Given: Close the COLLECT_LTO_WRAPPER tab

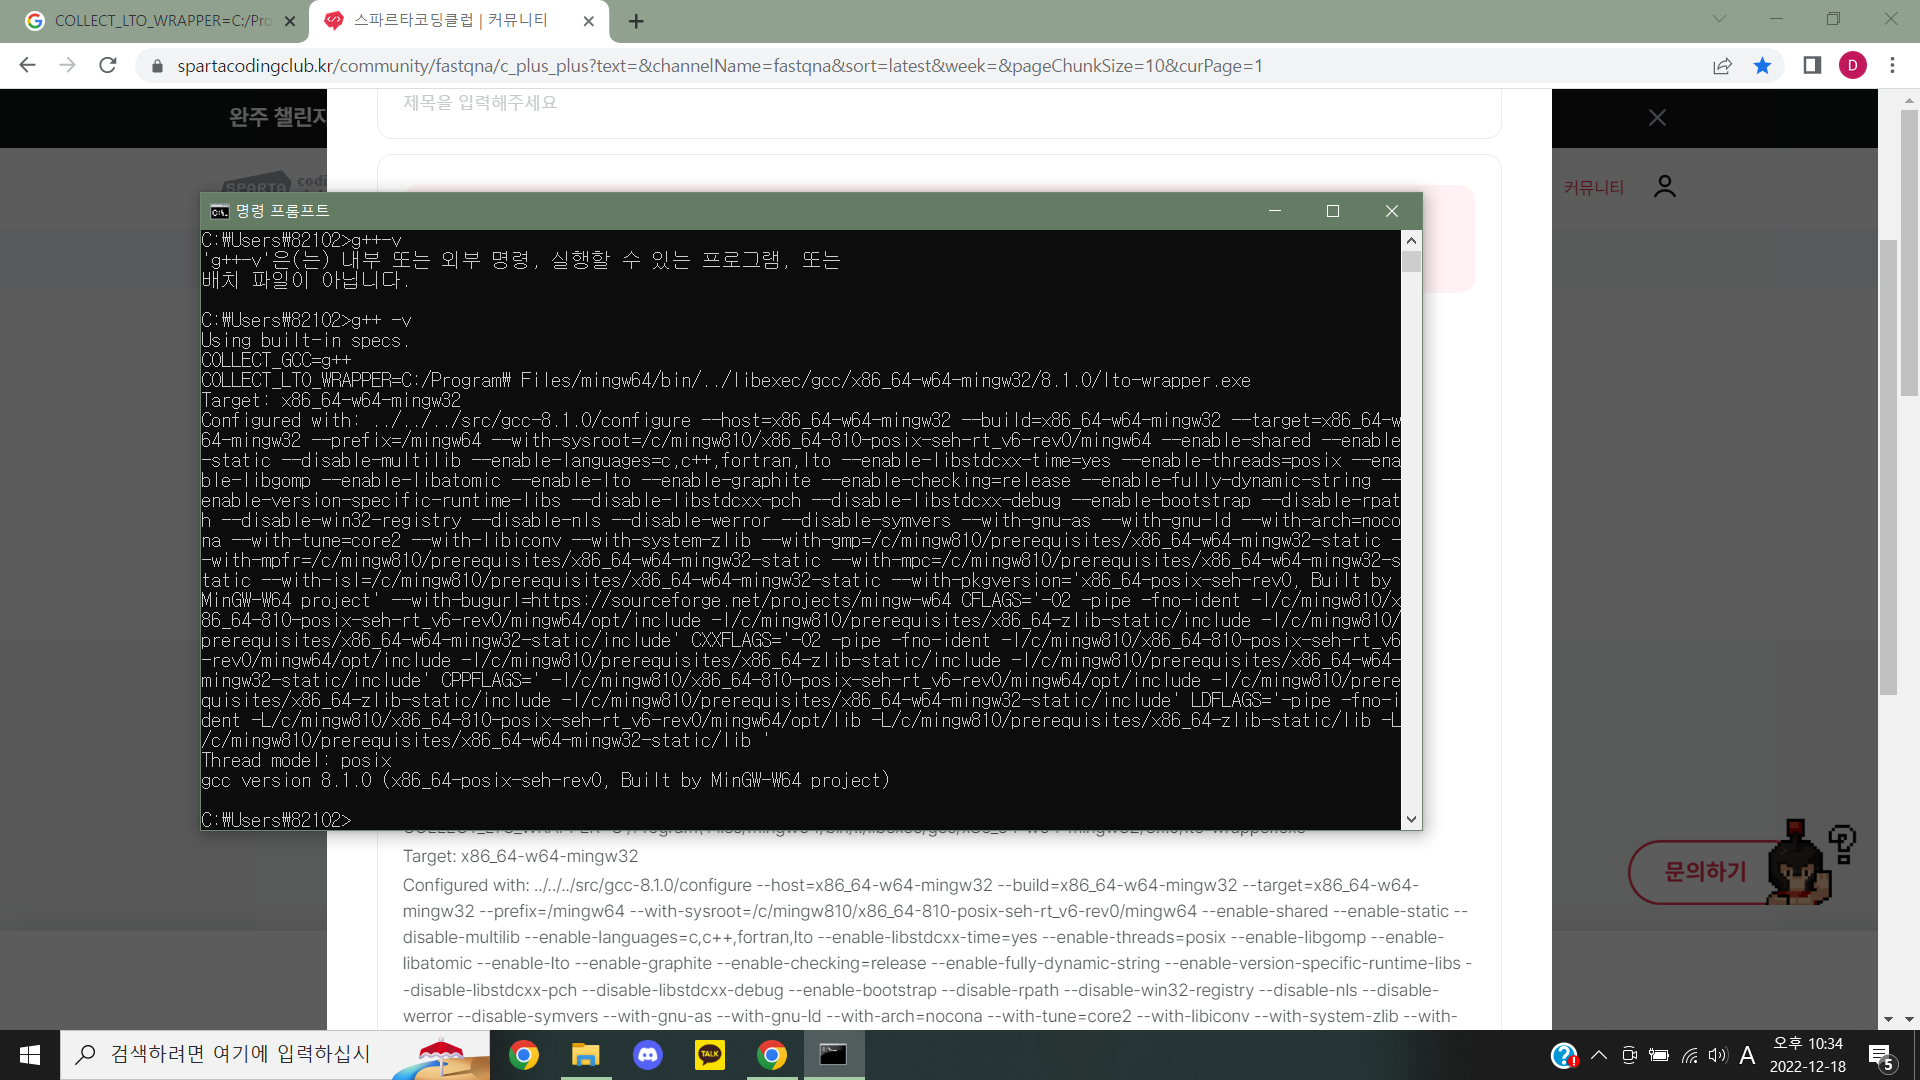Looking at the screenshot, I should [290, 21].
